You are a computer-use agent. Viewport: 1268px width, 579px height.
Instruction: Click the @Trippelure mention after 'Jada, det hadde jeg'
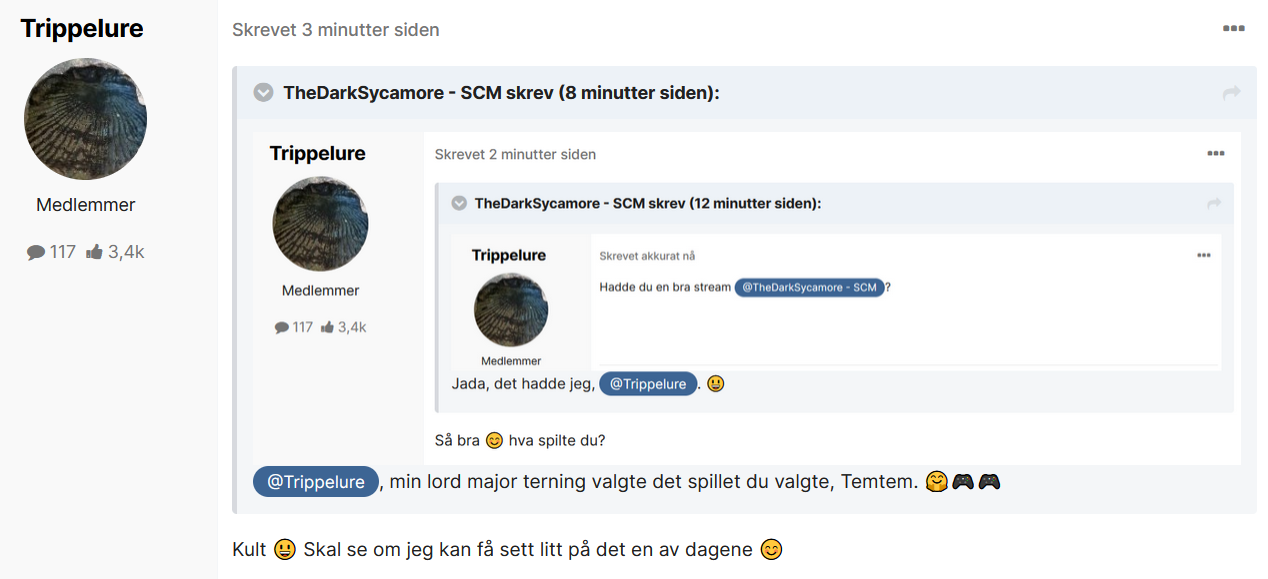point(648,384)
